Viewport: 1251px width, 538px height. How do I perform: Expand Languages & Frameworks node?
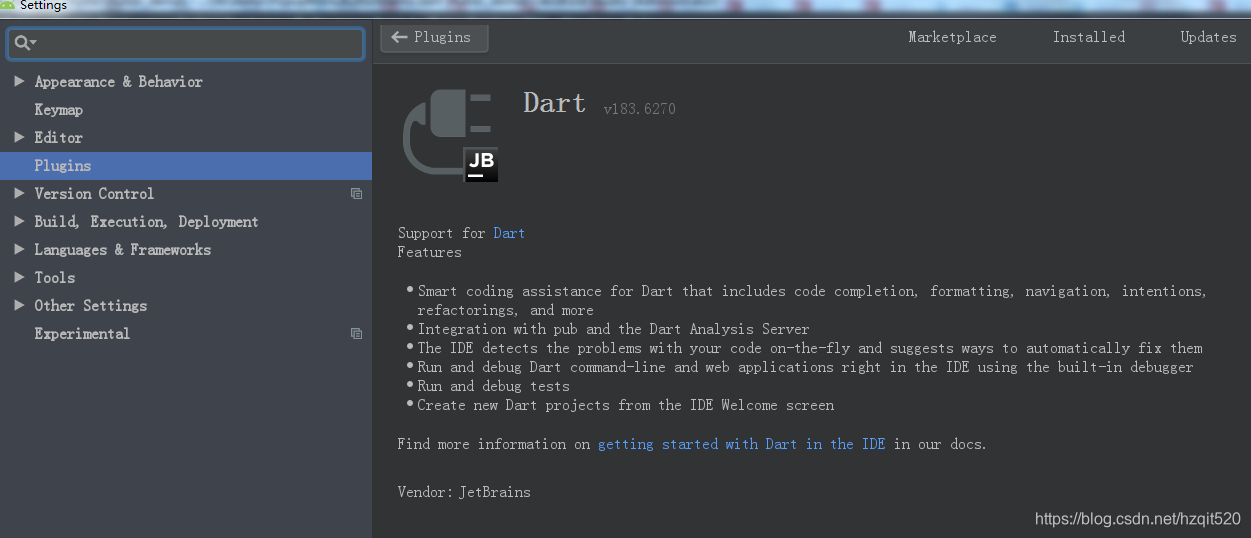(x=19, y=249)
